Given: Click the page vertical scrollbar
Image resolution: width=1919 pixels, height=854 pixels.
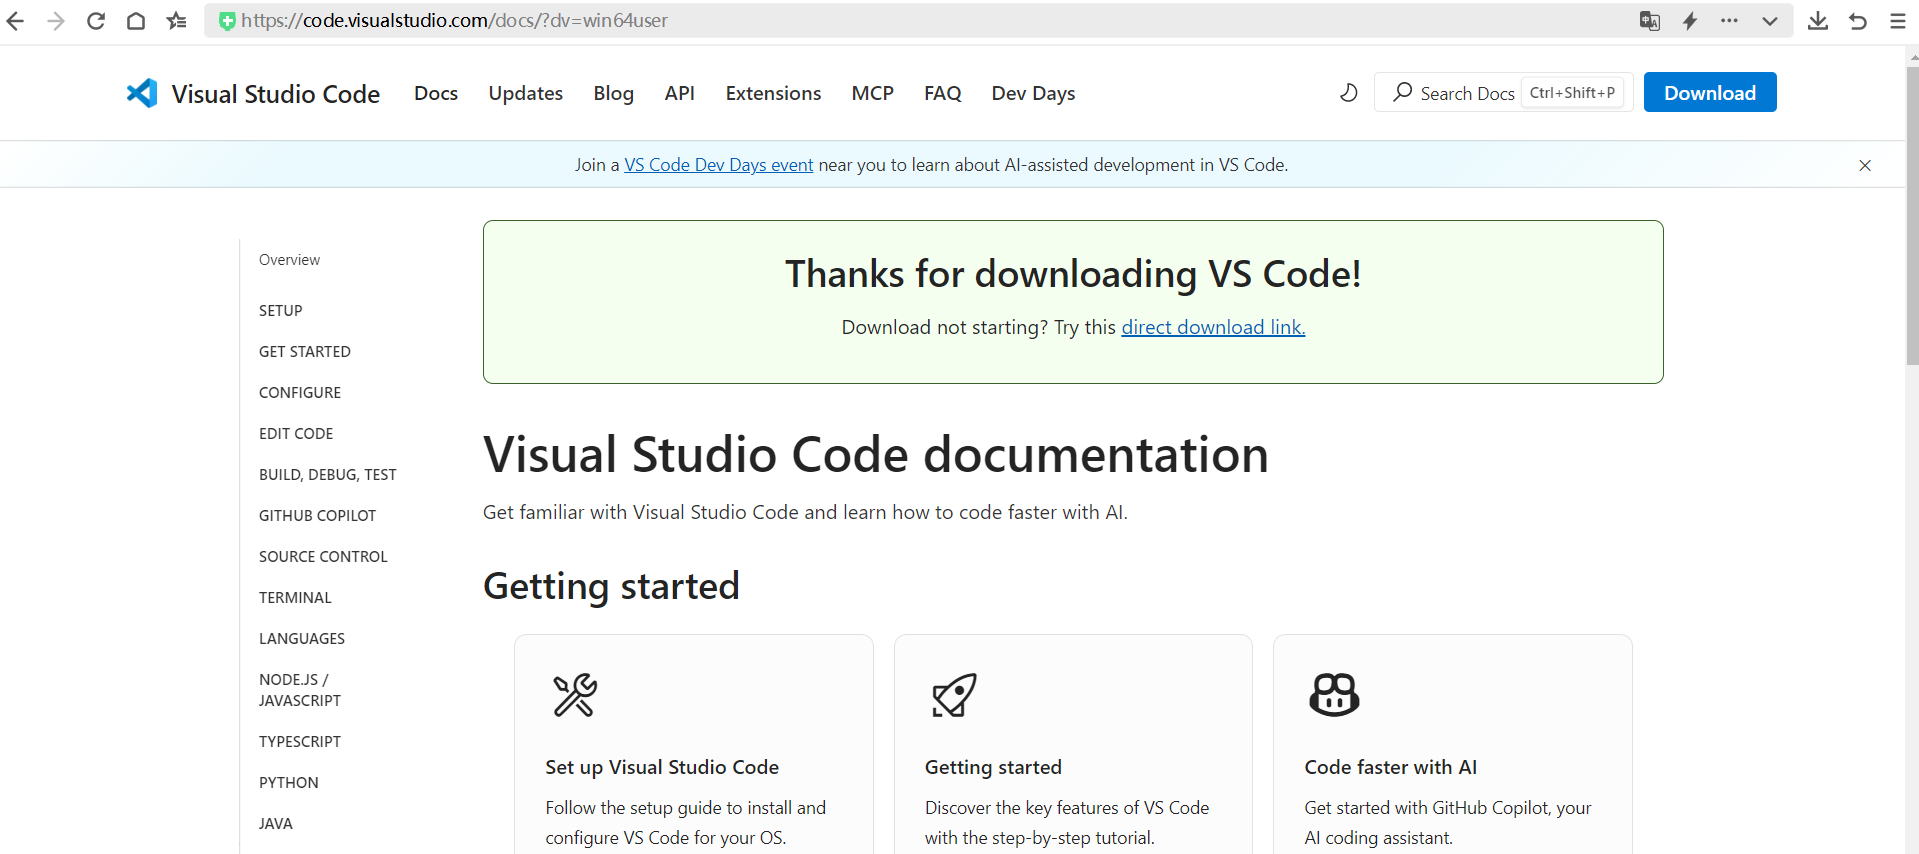Looking at the screenshot, I should [x=1912, y=215].
